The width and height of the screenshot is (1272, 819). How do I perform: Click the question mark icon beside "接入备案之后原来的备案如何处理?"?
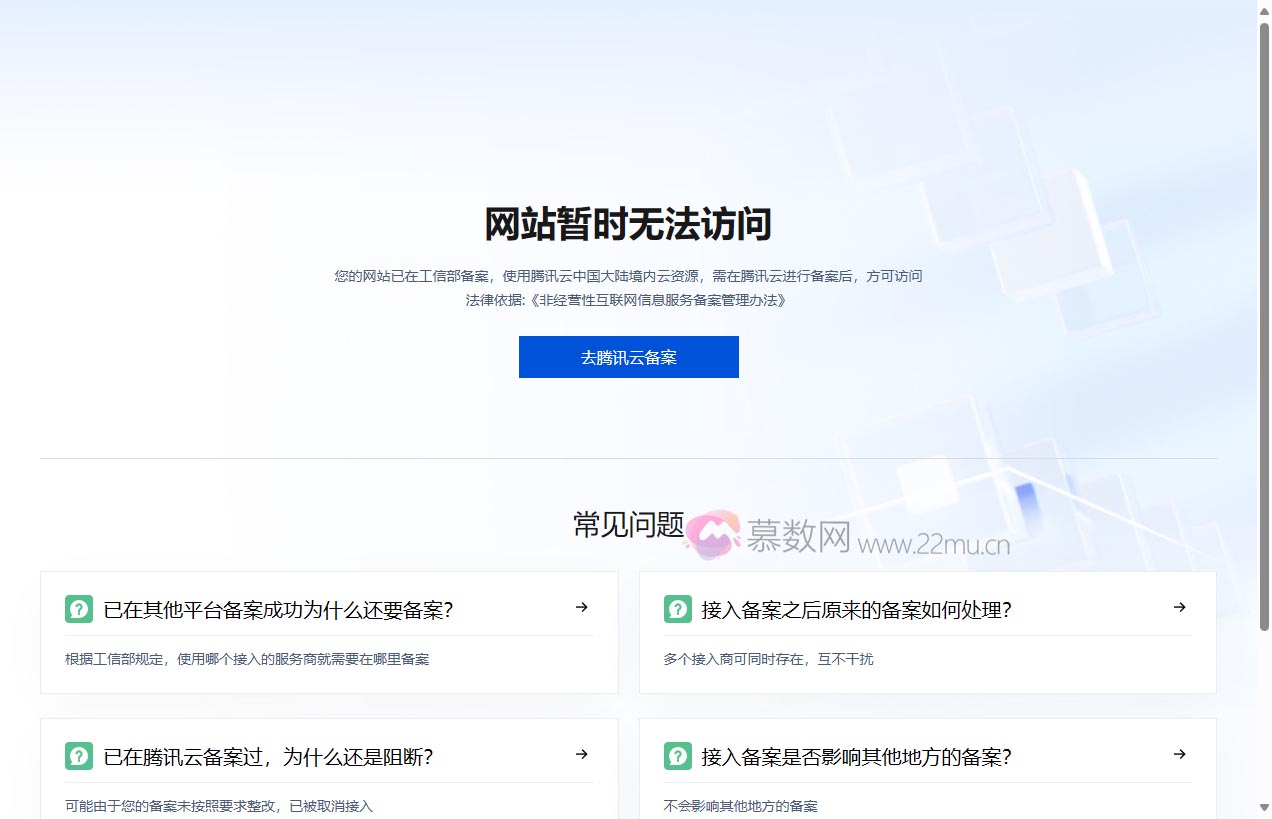(678, 608)
